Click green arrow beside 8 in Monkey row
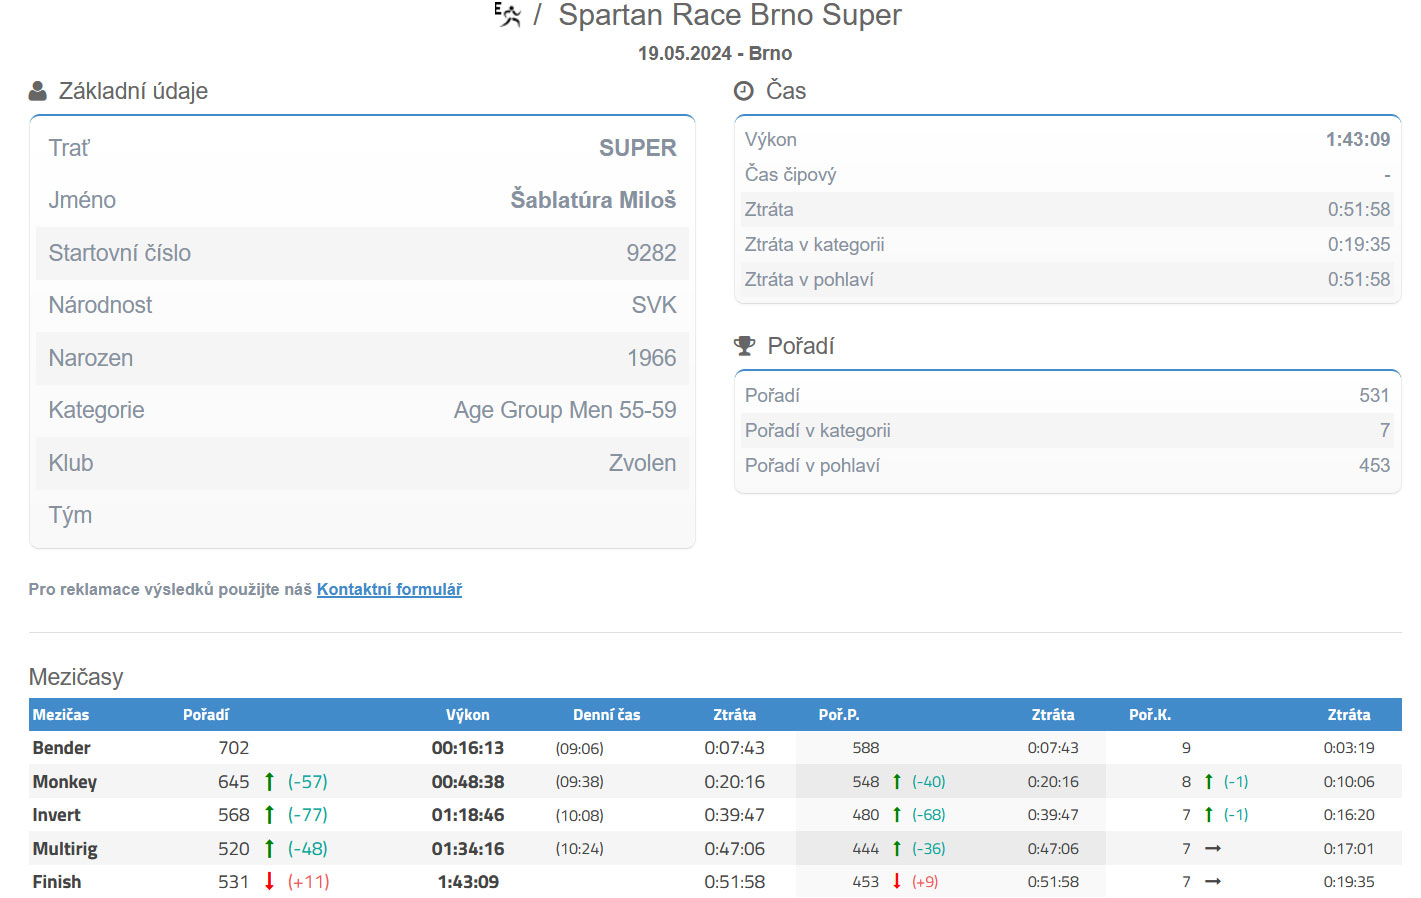 (x=1209, y=782)
